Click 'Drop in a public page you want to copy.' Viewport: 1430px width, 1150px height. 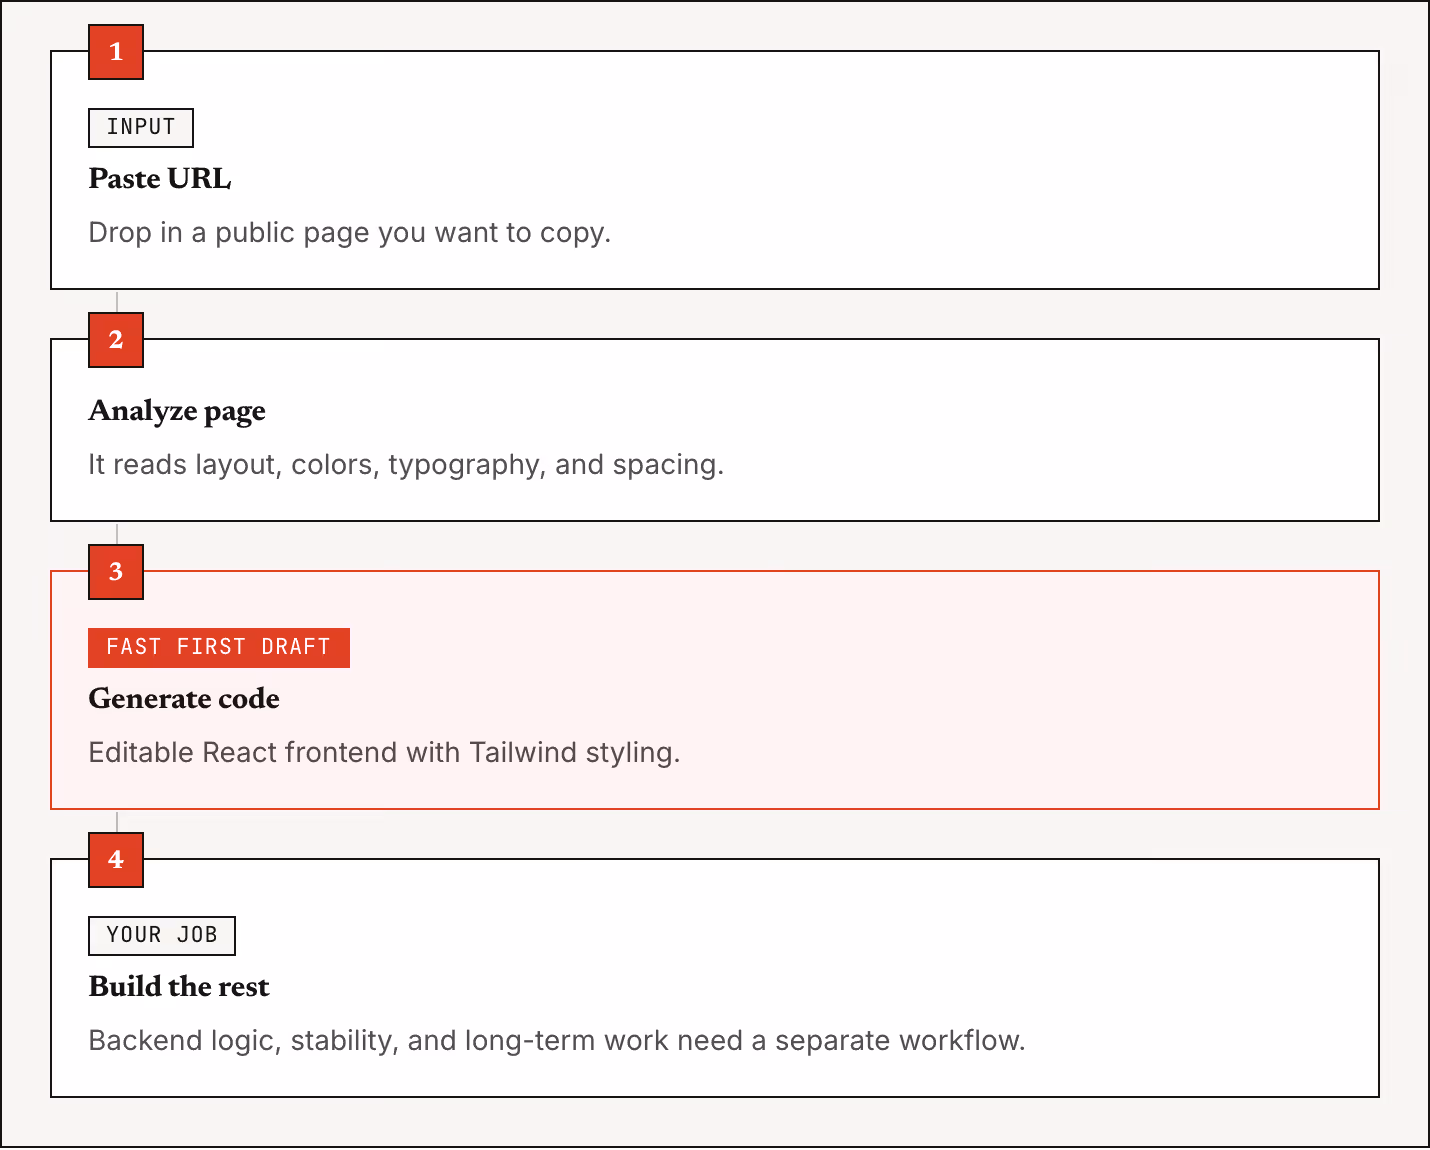350,233
